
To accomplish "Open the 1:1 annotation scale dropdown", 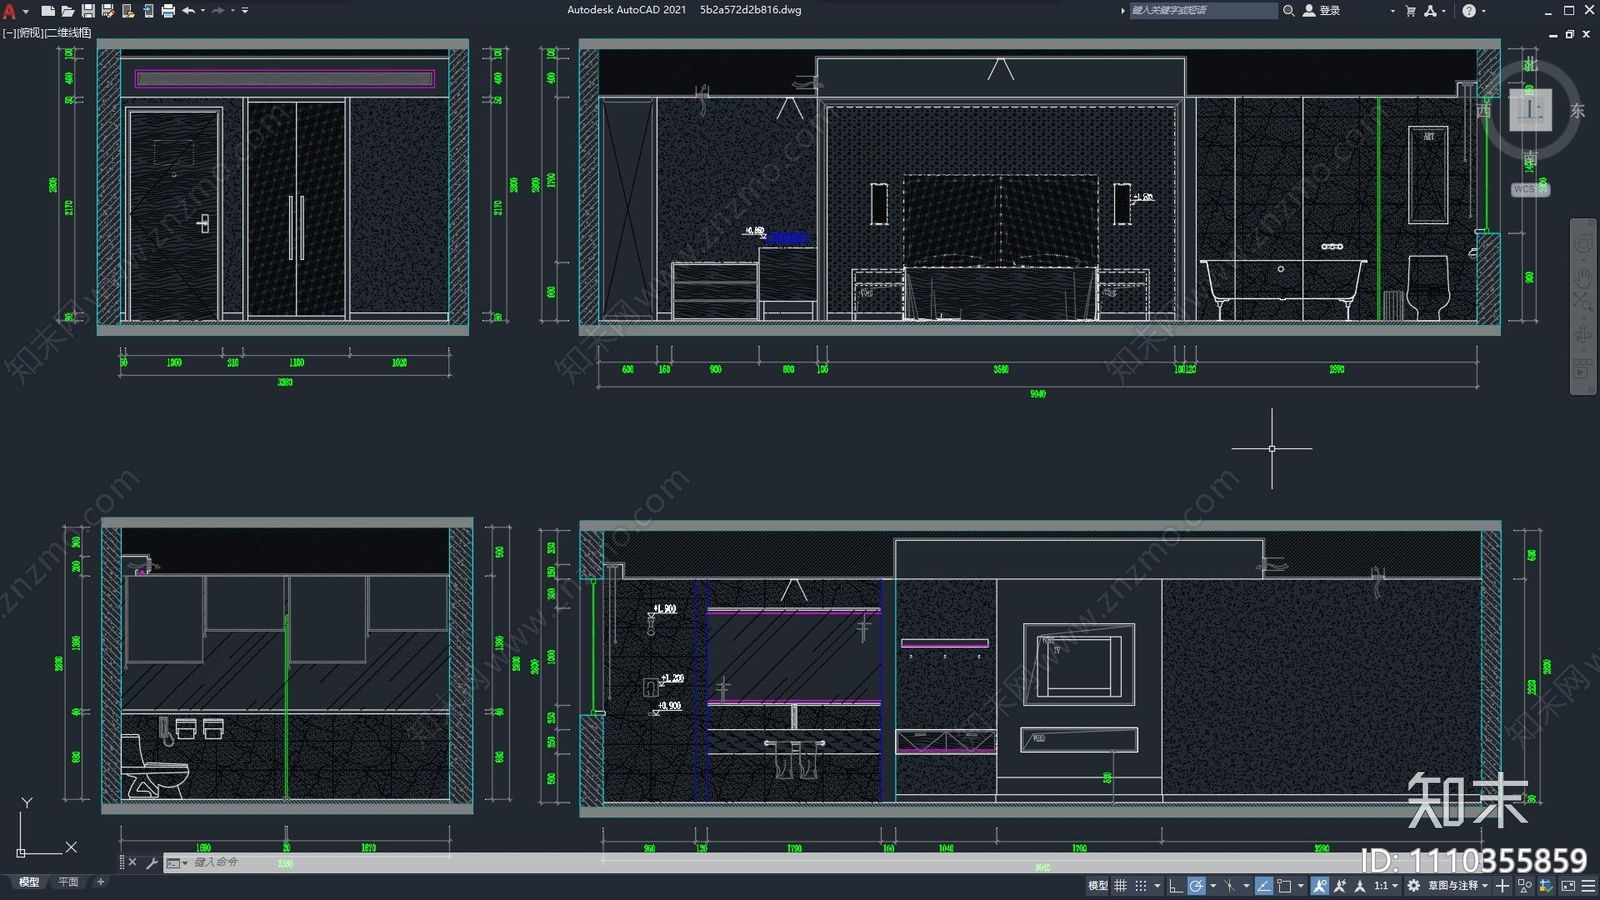I will coord(1386,886).
